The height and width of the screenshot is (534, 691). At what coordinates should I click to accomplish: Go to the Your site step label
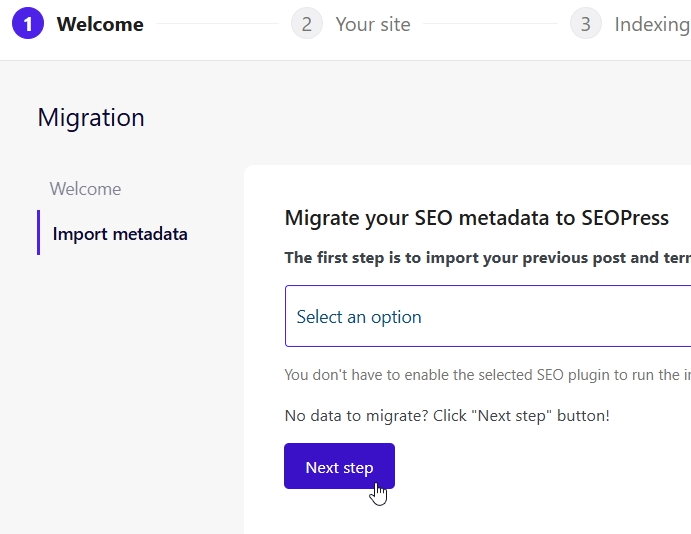(373, 24)
